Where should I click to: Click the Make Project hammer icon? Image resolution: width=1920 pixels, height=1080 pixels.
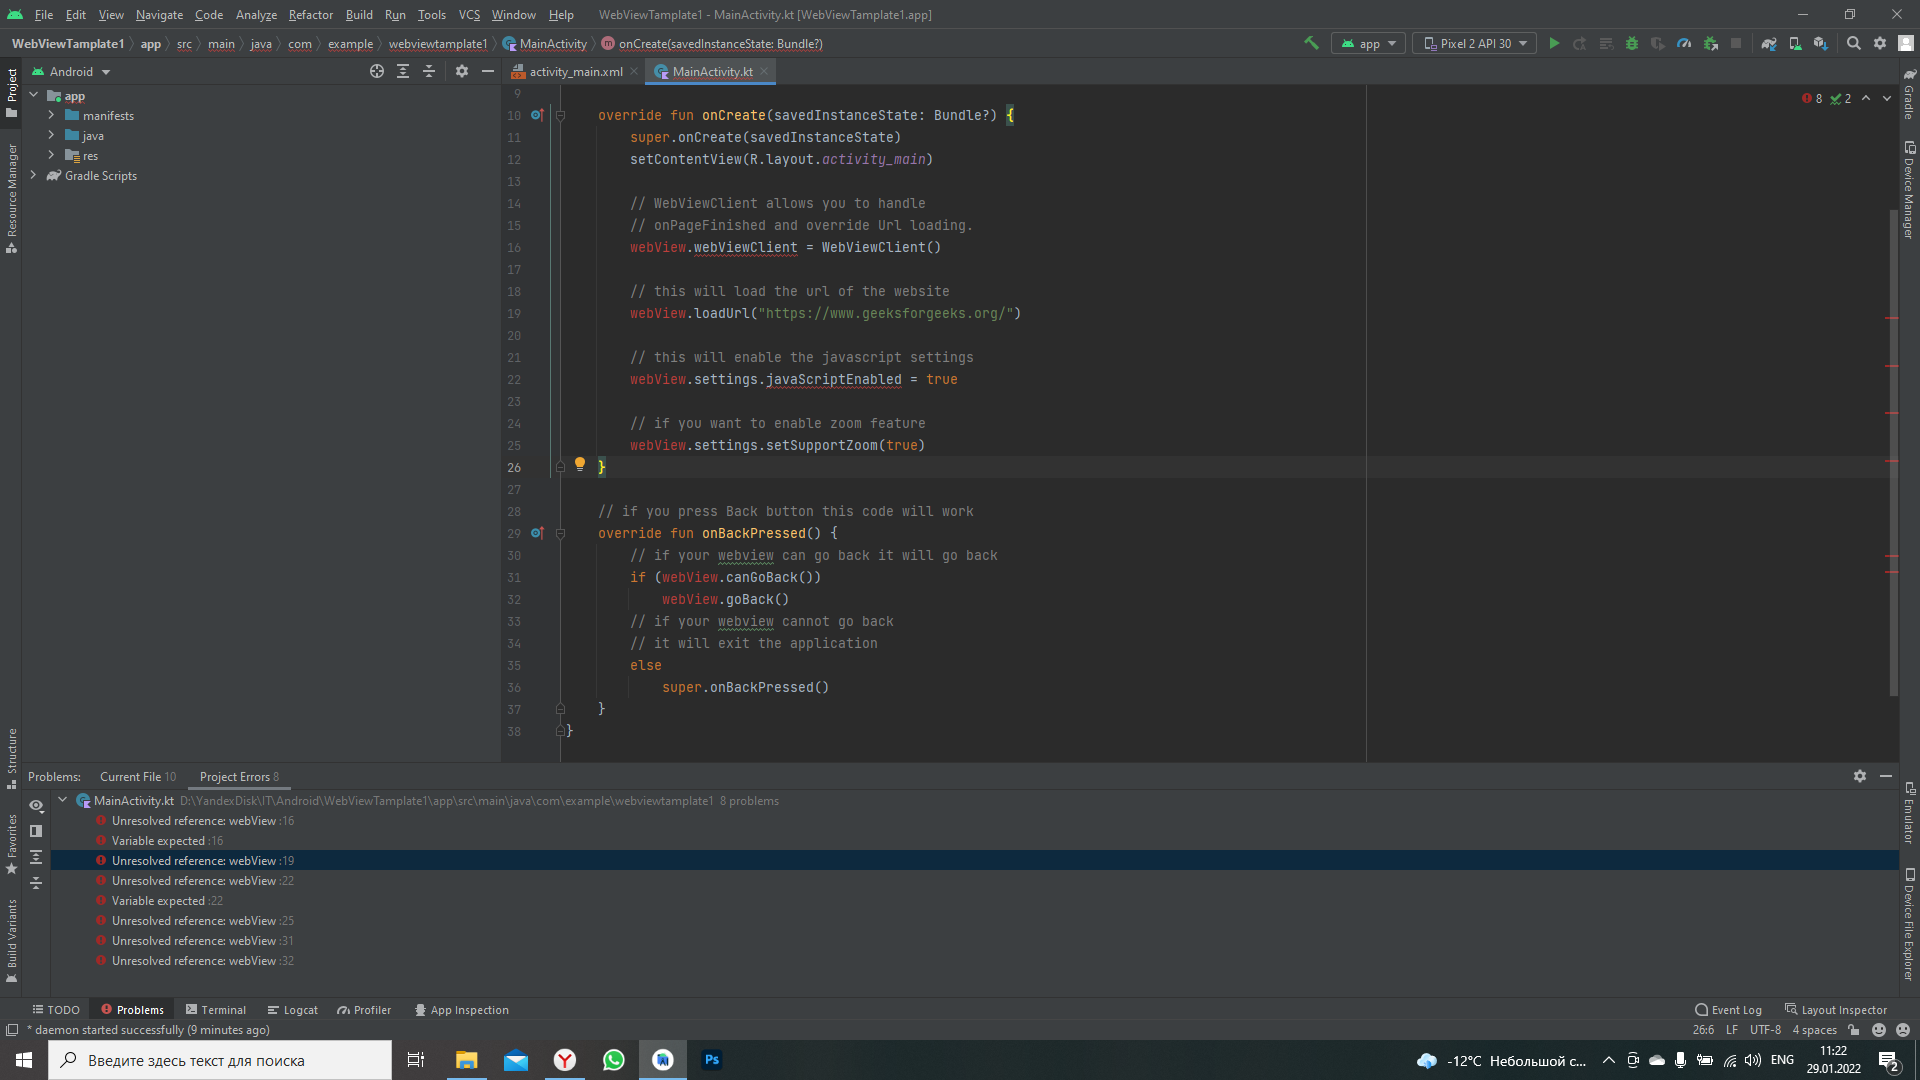1311,43
